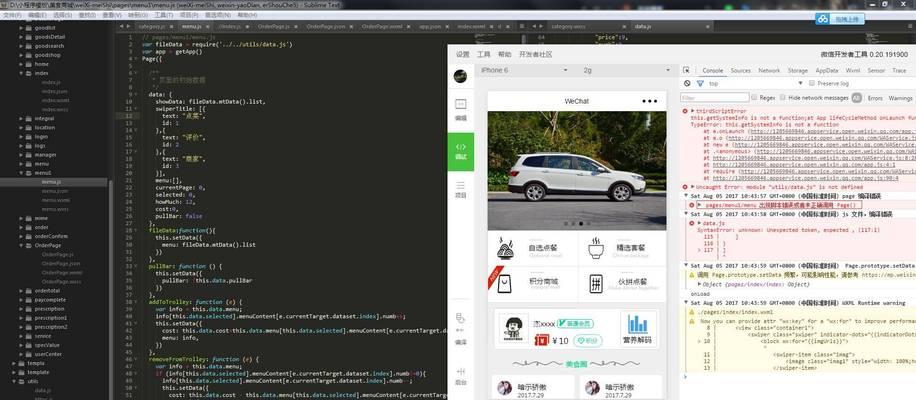Open the AppData tab in devtools

point(827,70)
